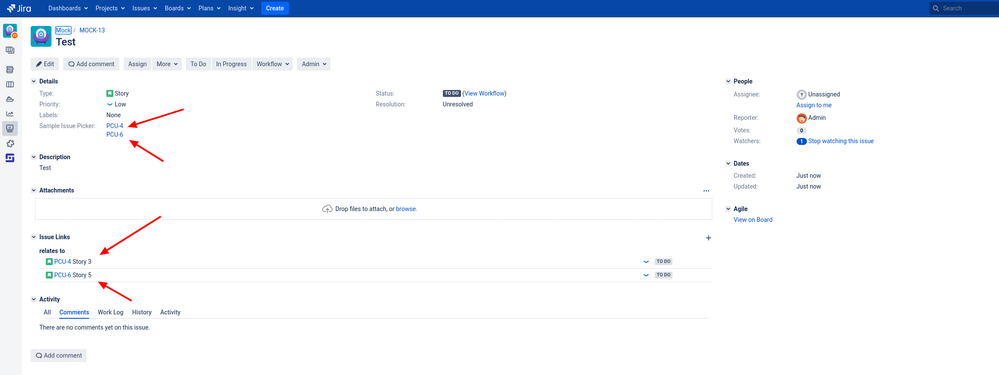Screen dimensions: 999x375
Task: Open the puzzle-piece Components icon in sidebar
Action: (x=10, y=143)
